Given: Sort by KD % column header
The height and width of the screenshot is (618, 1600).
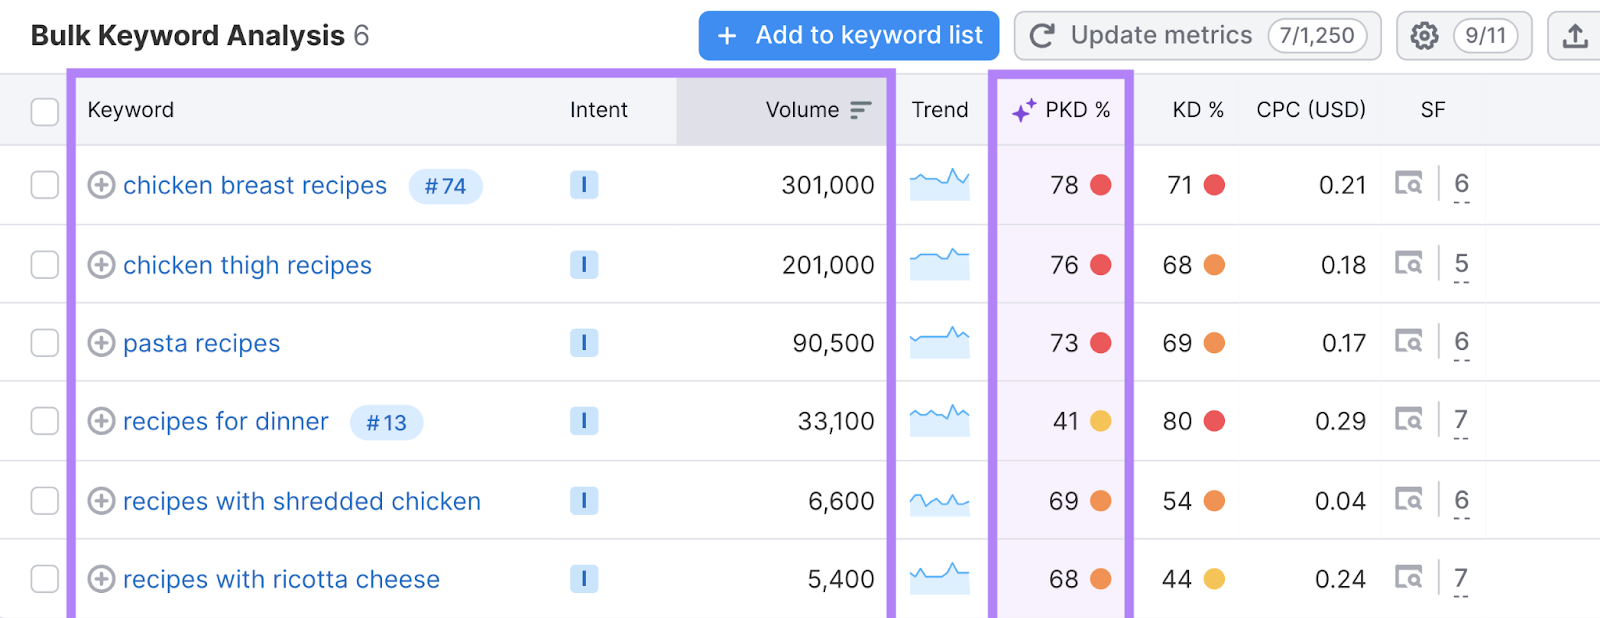Looking at the screenshot, I should [x=1198, y=110].
